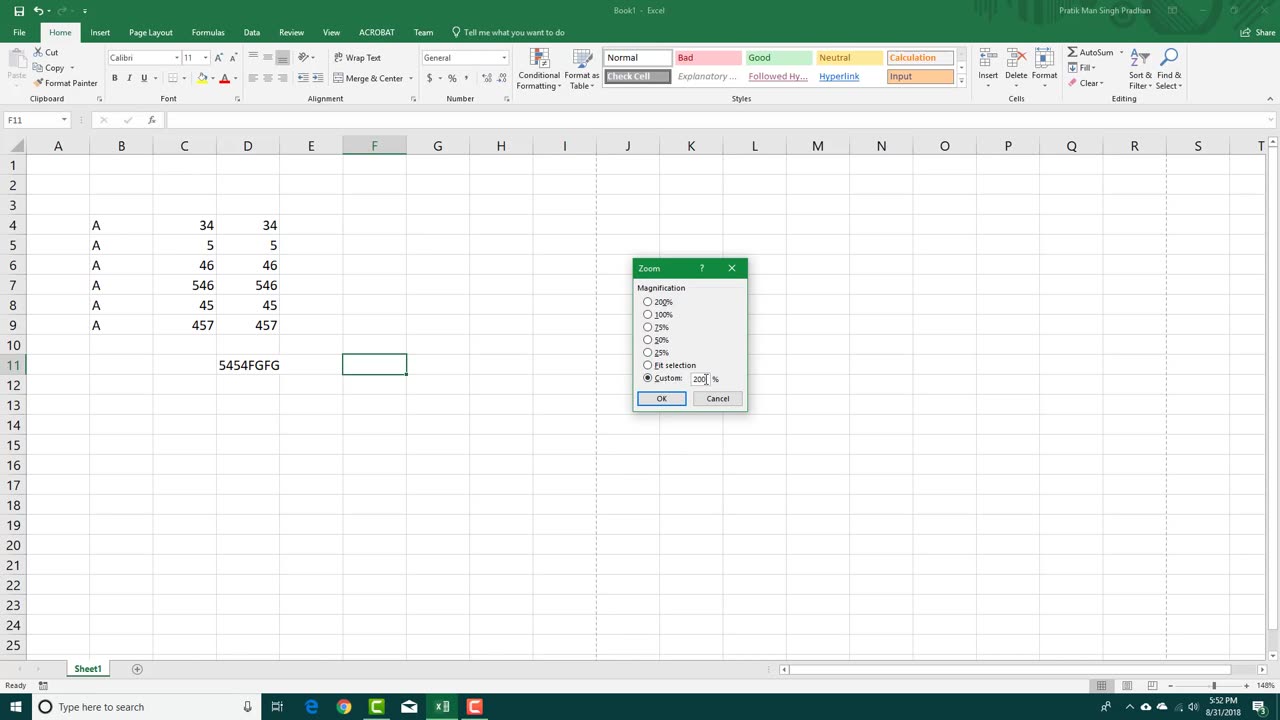The height and width of the screenshot is (720, 1280).
Task: Switch to Page Layout view in status bar
Action: pos(1127,686)
